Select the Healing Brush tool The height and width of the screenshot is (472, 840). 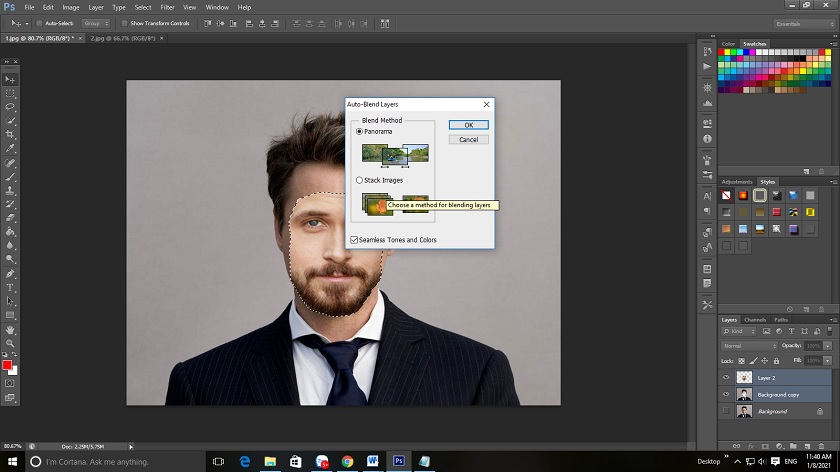click(10, 163)
